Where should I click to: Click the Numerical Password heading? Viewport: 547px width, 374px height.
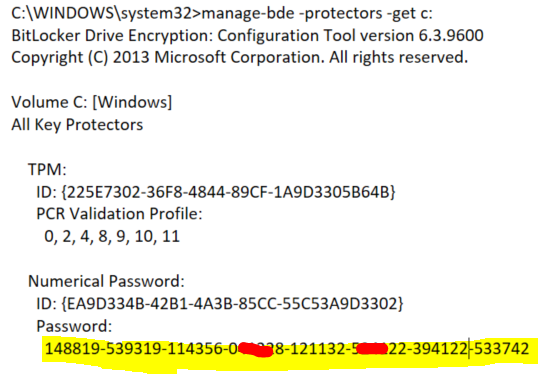pyautogui.click(x=106, y=281)
